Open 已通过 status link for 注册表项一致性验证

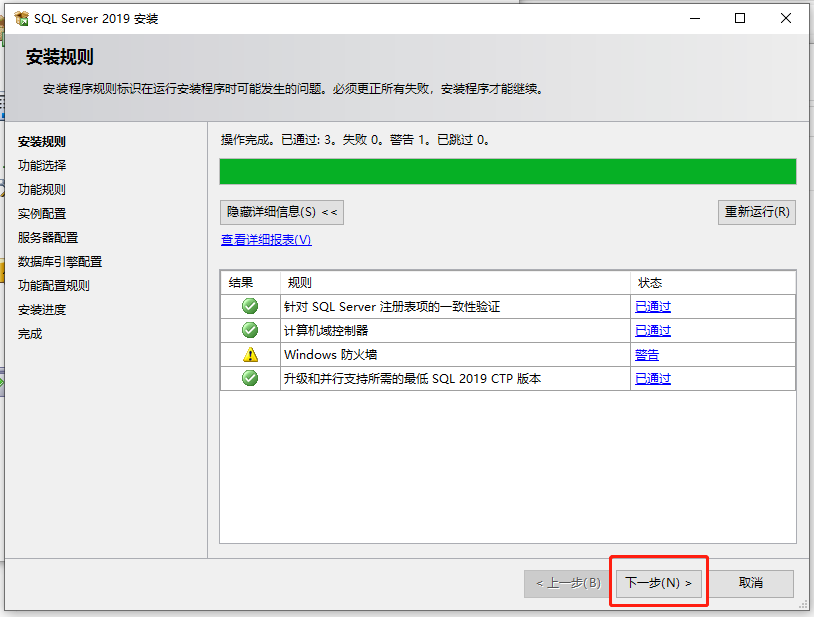653,307
